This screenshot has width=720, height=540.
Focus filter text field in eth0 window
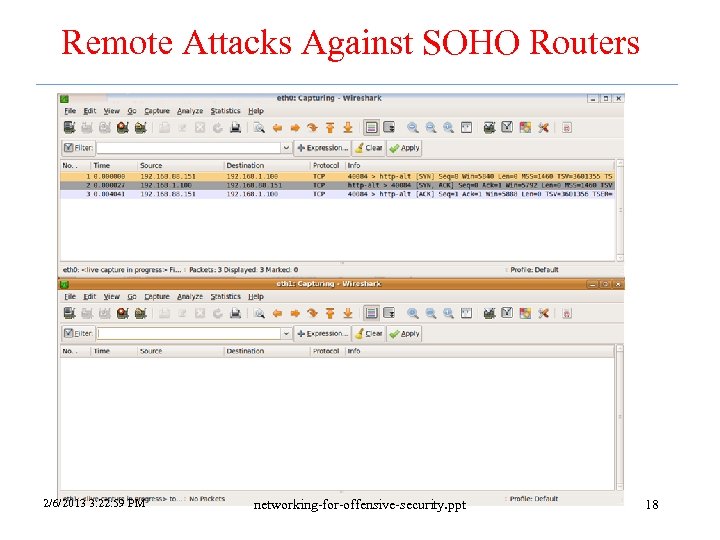(x=188, y=148)
